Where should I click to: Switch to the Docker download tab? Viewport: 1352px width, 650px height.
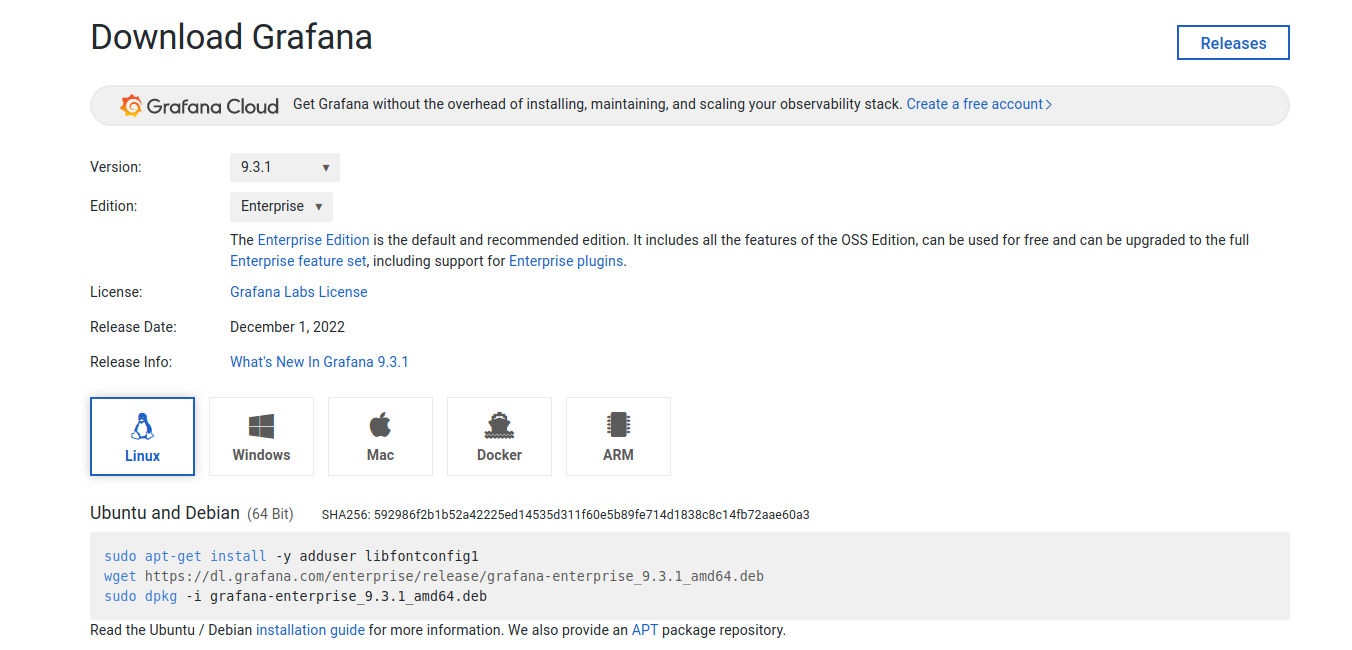499,436
